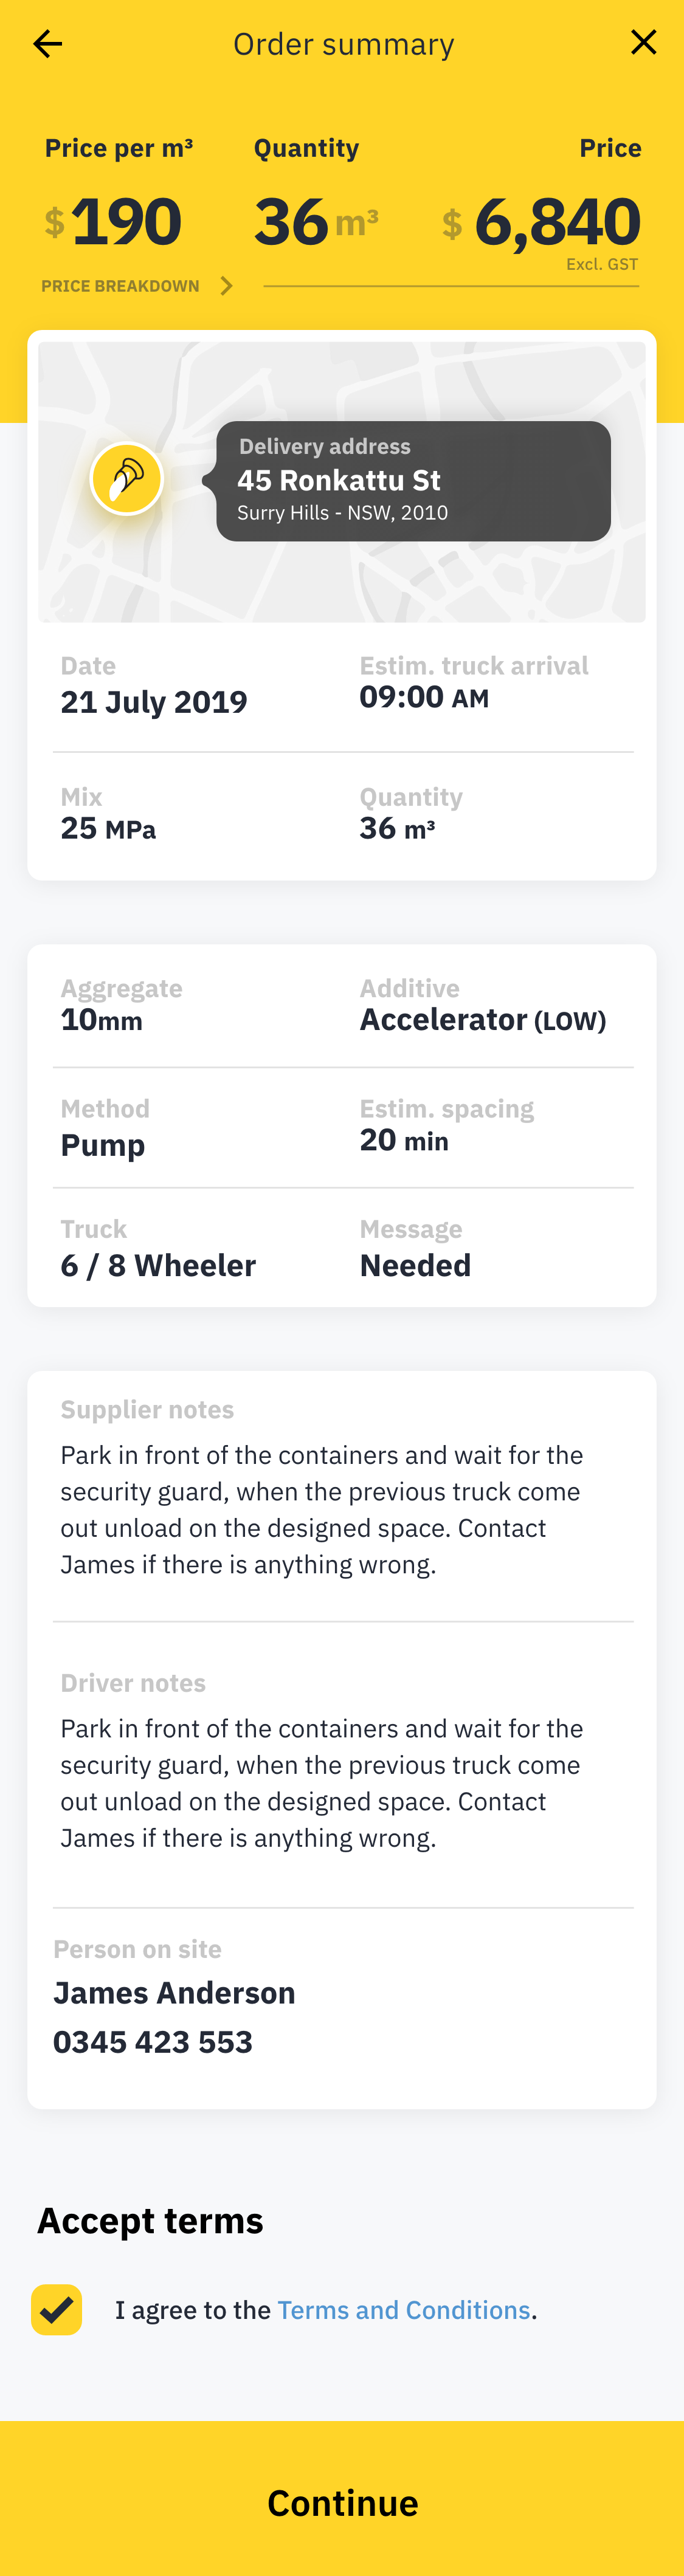Open the Terms and Conditions link
Screen dimensions: 684x2576
pyautogui.click(x=403, y=2309)
